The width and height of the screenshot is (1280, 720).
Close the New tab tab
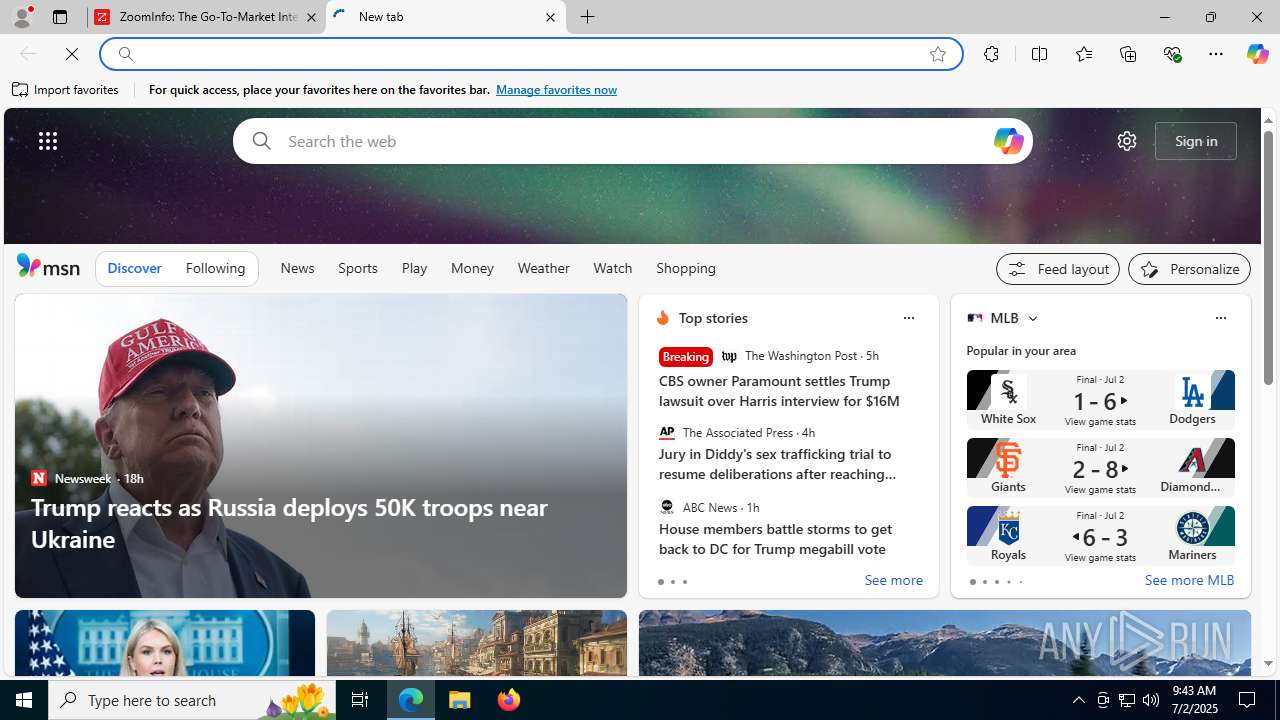click(x=550, y=17)
